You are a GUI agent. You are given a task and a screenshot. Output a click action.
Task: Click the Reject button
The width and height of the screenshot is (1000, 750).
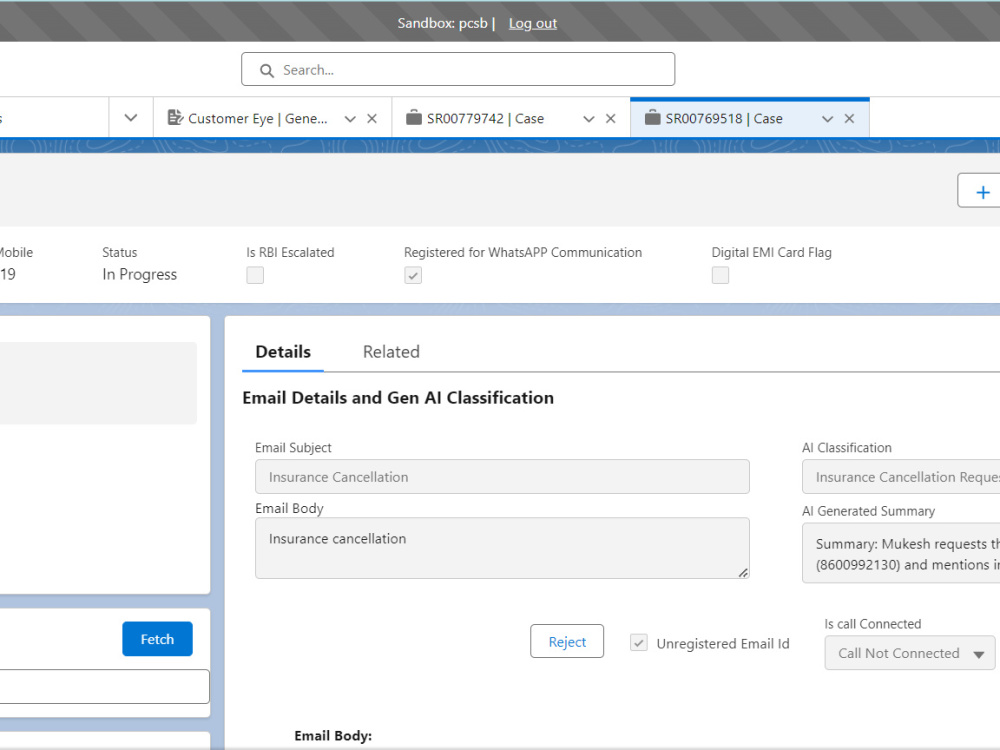pos(567,642)
